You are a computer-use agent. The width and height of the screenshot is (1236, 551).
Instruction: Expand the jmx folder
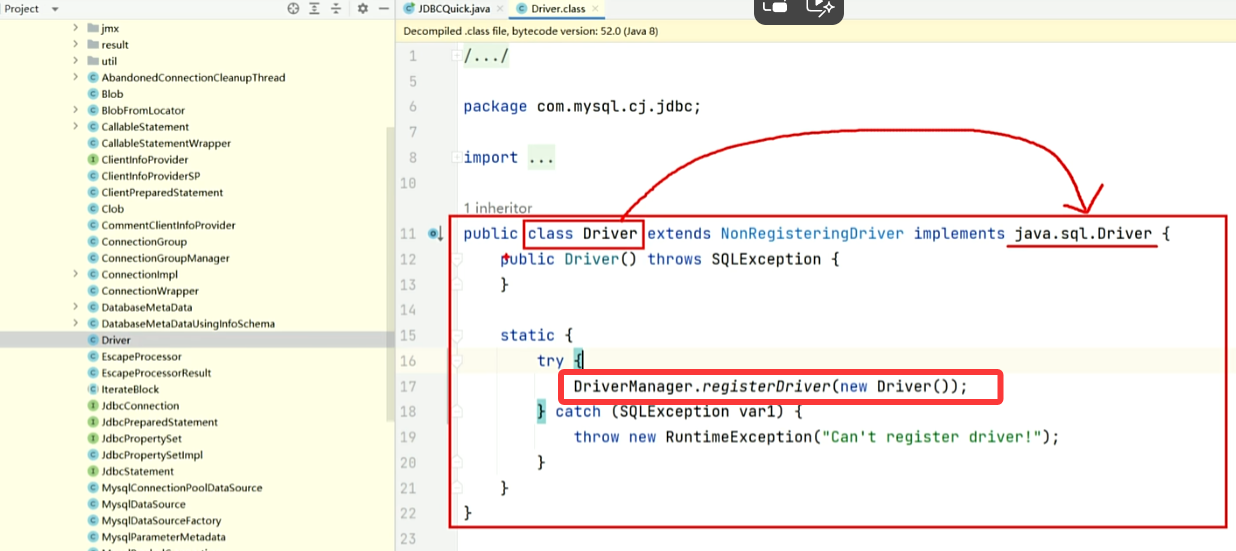76,28
